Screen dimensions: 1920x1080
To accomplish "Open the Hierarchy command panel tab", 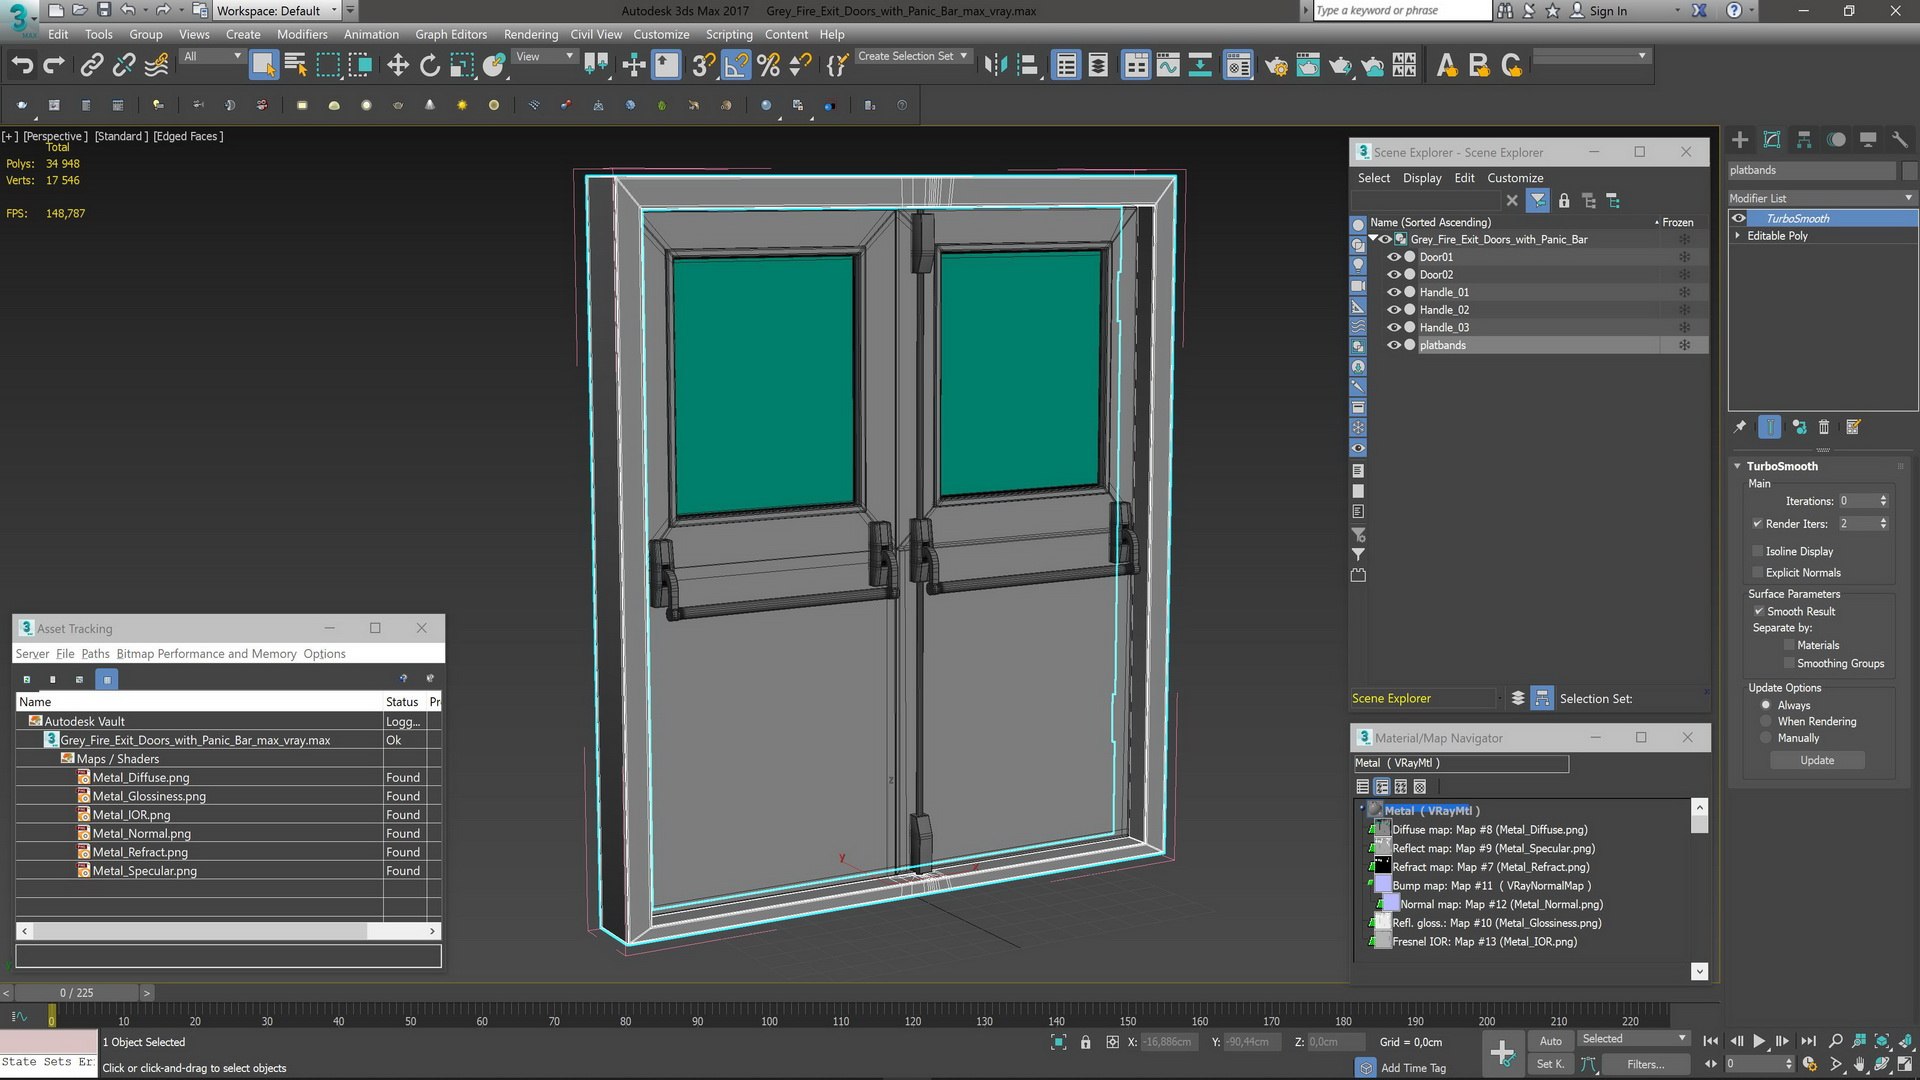I will click(x=1804, y=140).
